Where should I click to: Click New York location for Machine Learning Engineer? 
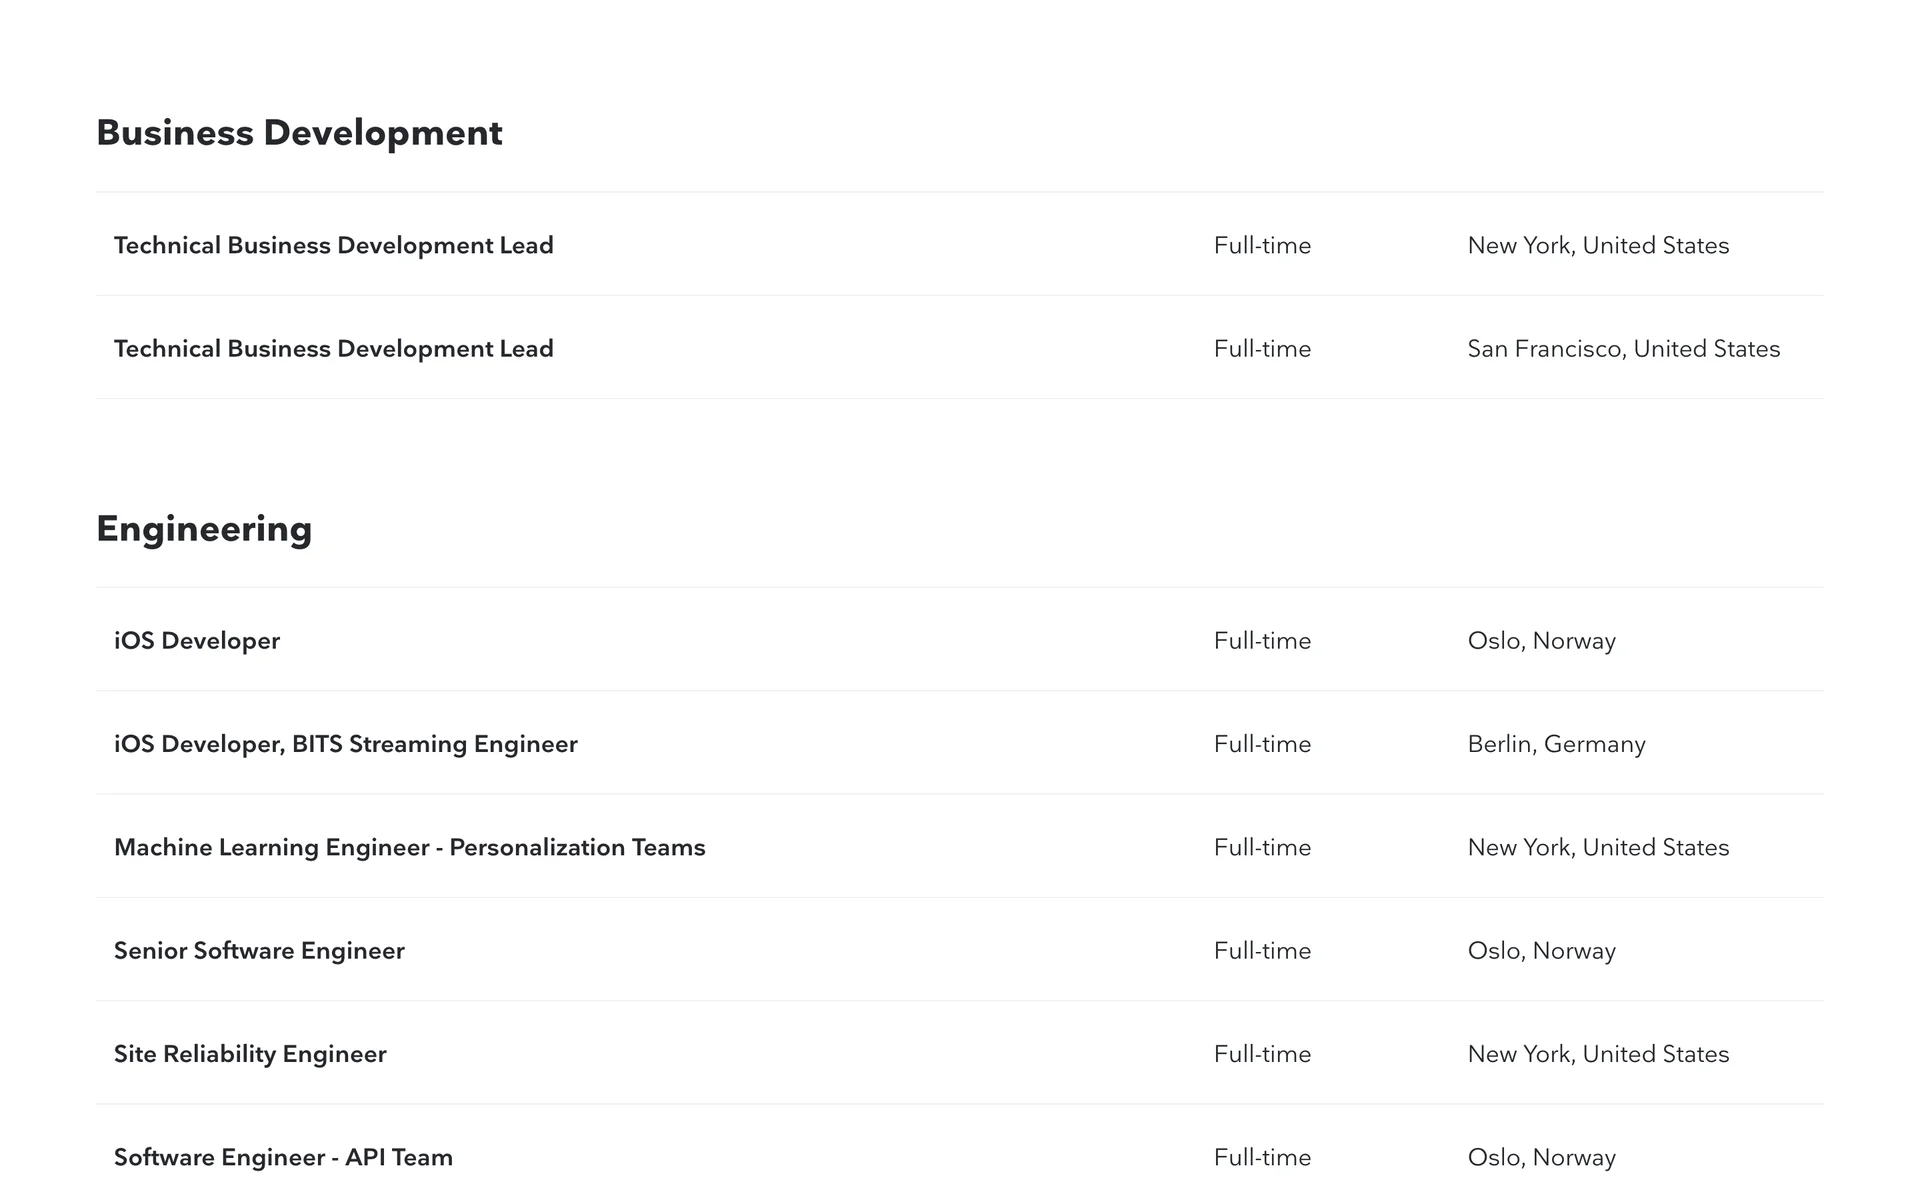pos(1598,848)
